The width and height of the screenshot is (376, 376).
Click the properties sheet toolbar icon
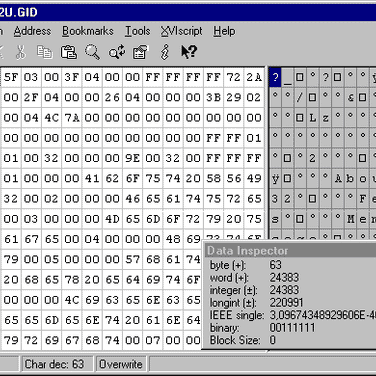[140, 52]
